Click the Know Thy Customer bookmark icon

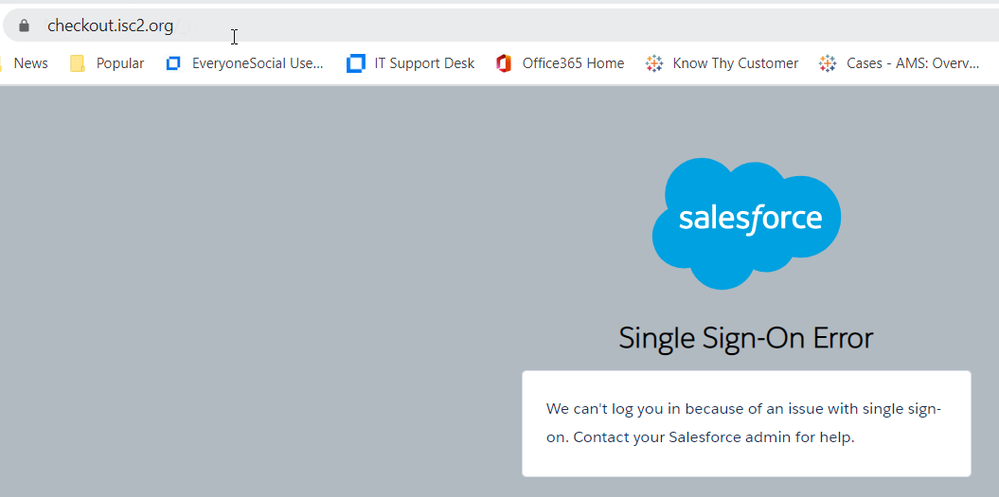point(654,63)
